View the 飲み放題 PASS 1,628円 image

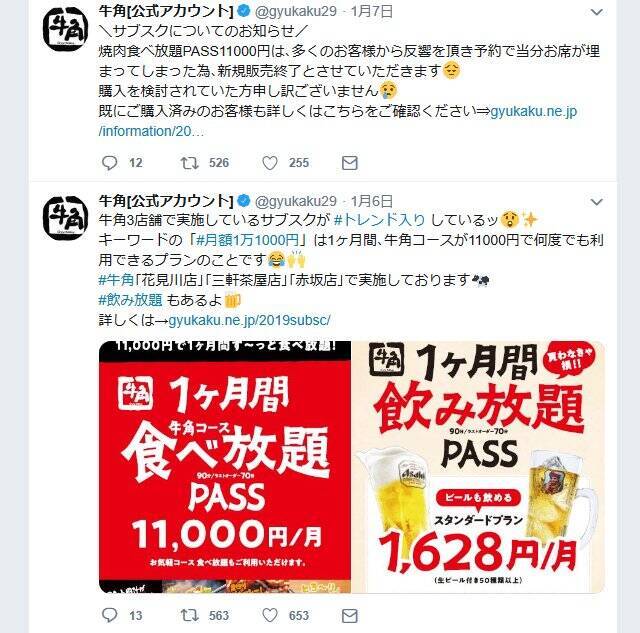478,466
